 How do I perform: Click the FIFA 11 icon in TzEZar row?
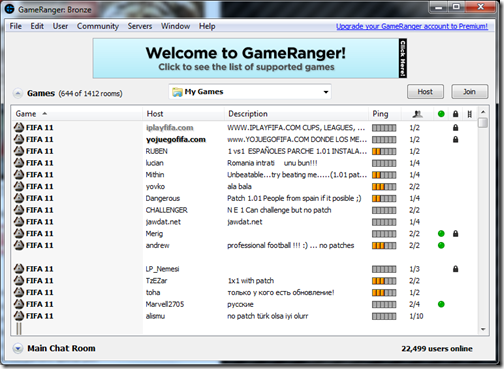pos(19,280)
